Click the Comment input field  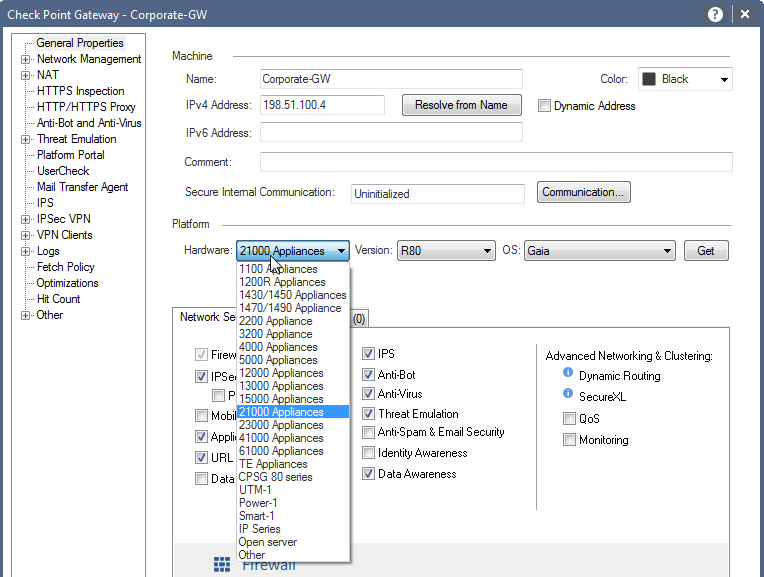[x=496, y=162]
